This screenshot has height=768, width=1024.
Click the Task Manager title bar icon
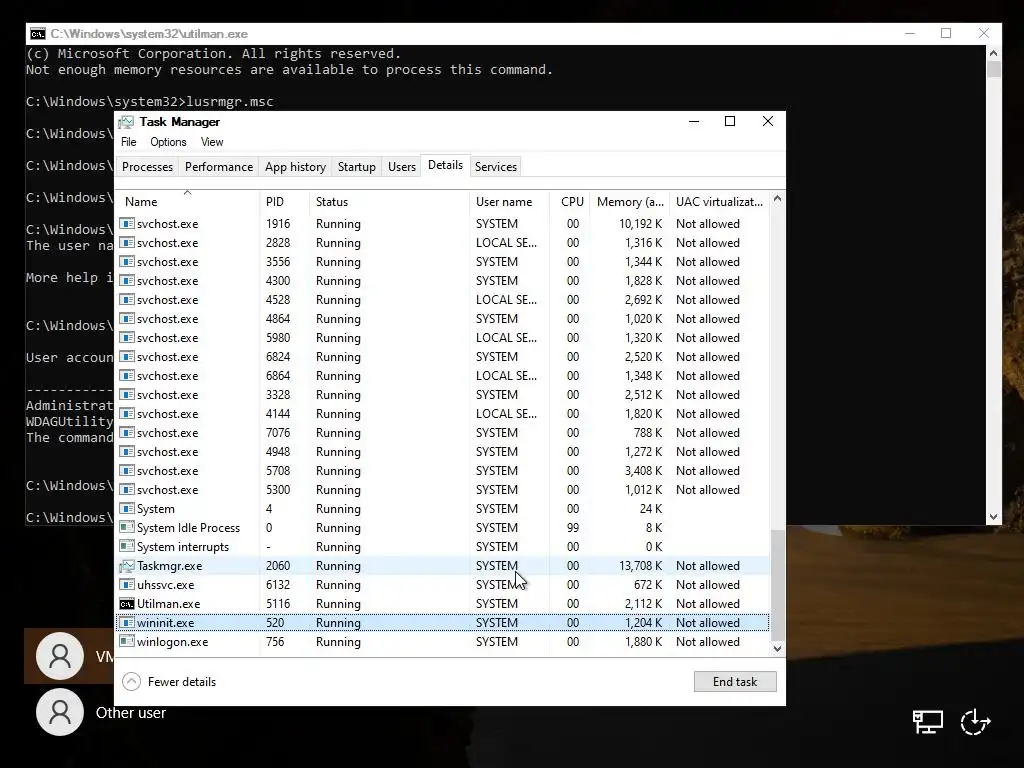tap(126, 122)
